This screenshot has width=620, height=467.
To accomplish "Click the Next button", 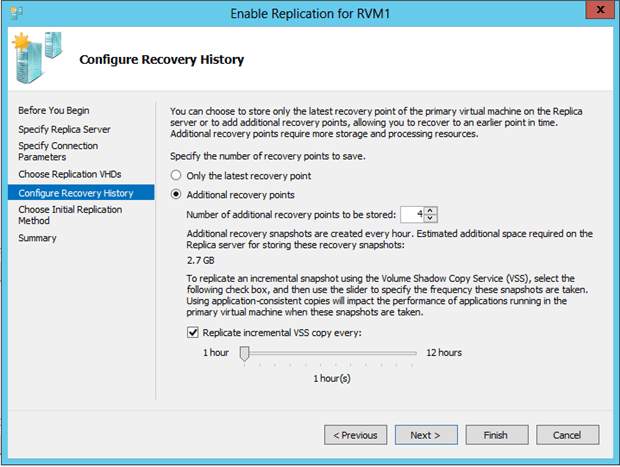I will pyautogui.click(x=426, y=435).
